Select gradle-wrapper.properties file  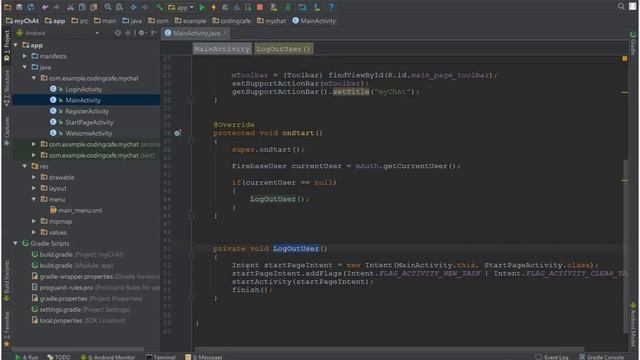click(x=76, y=276)
